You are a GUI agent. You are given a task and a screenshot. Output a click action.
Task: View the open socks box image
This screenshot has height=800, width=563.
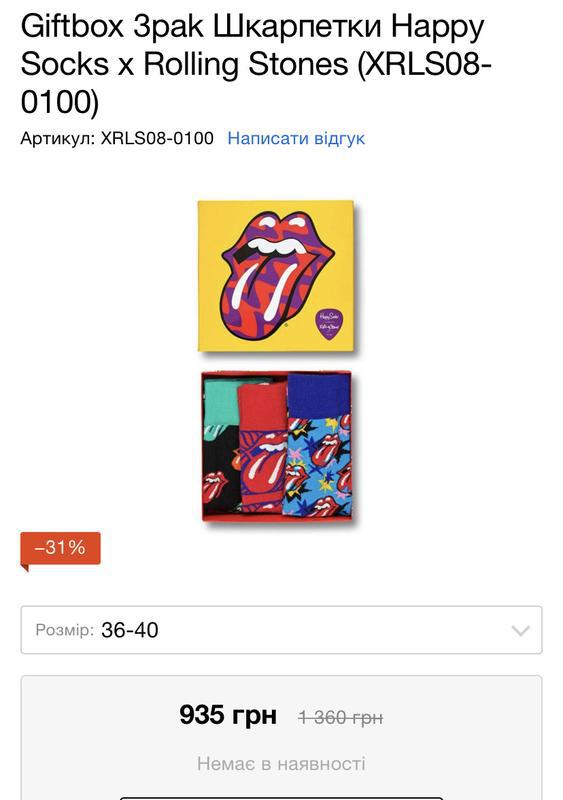coord(277,445)
